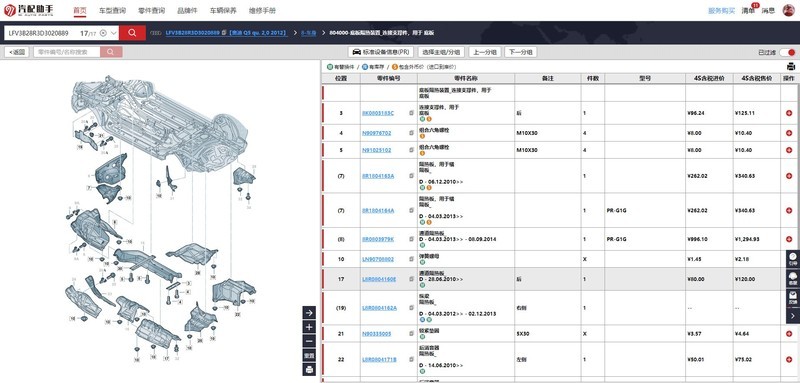Open 消息 messages in the top bar

click(768, 10)
